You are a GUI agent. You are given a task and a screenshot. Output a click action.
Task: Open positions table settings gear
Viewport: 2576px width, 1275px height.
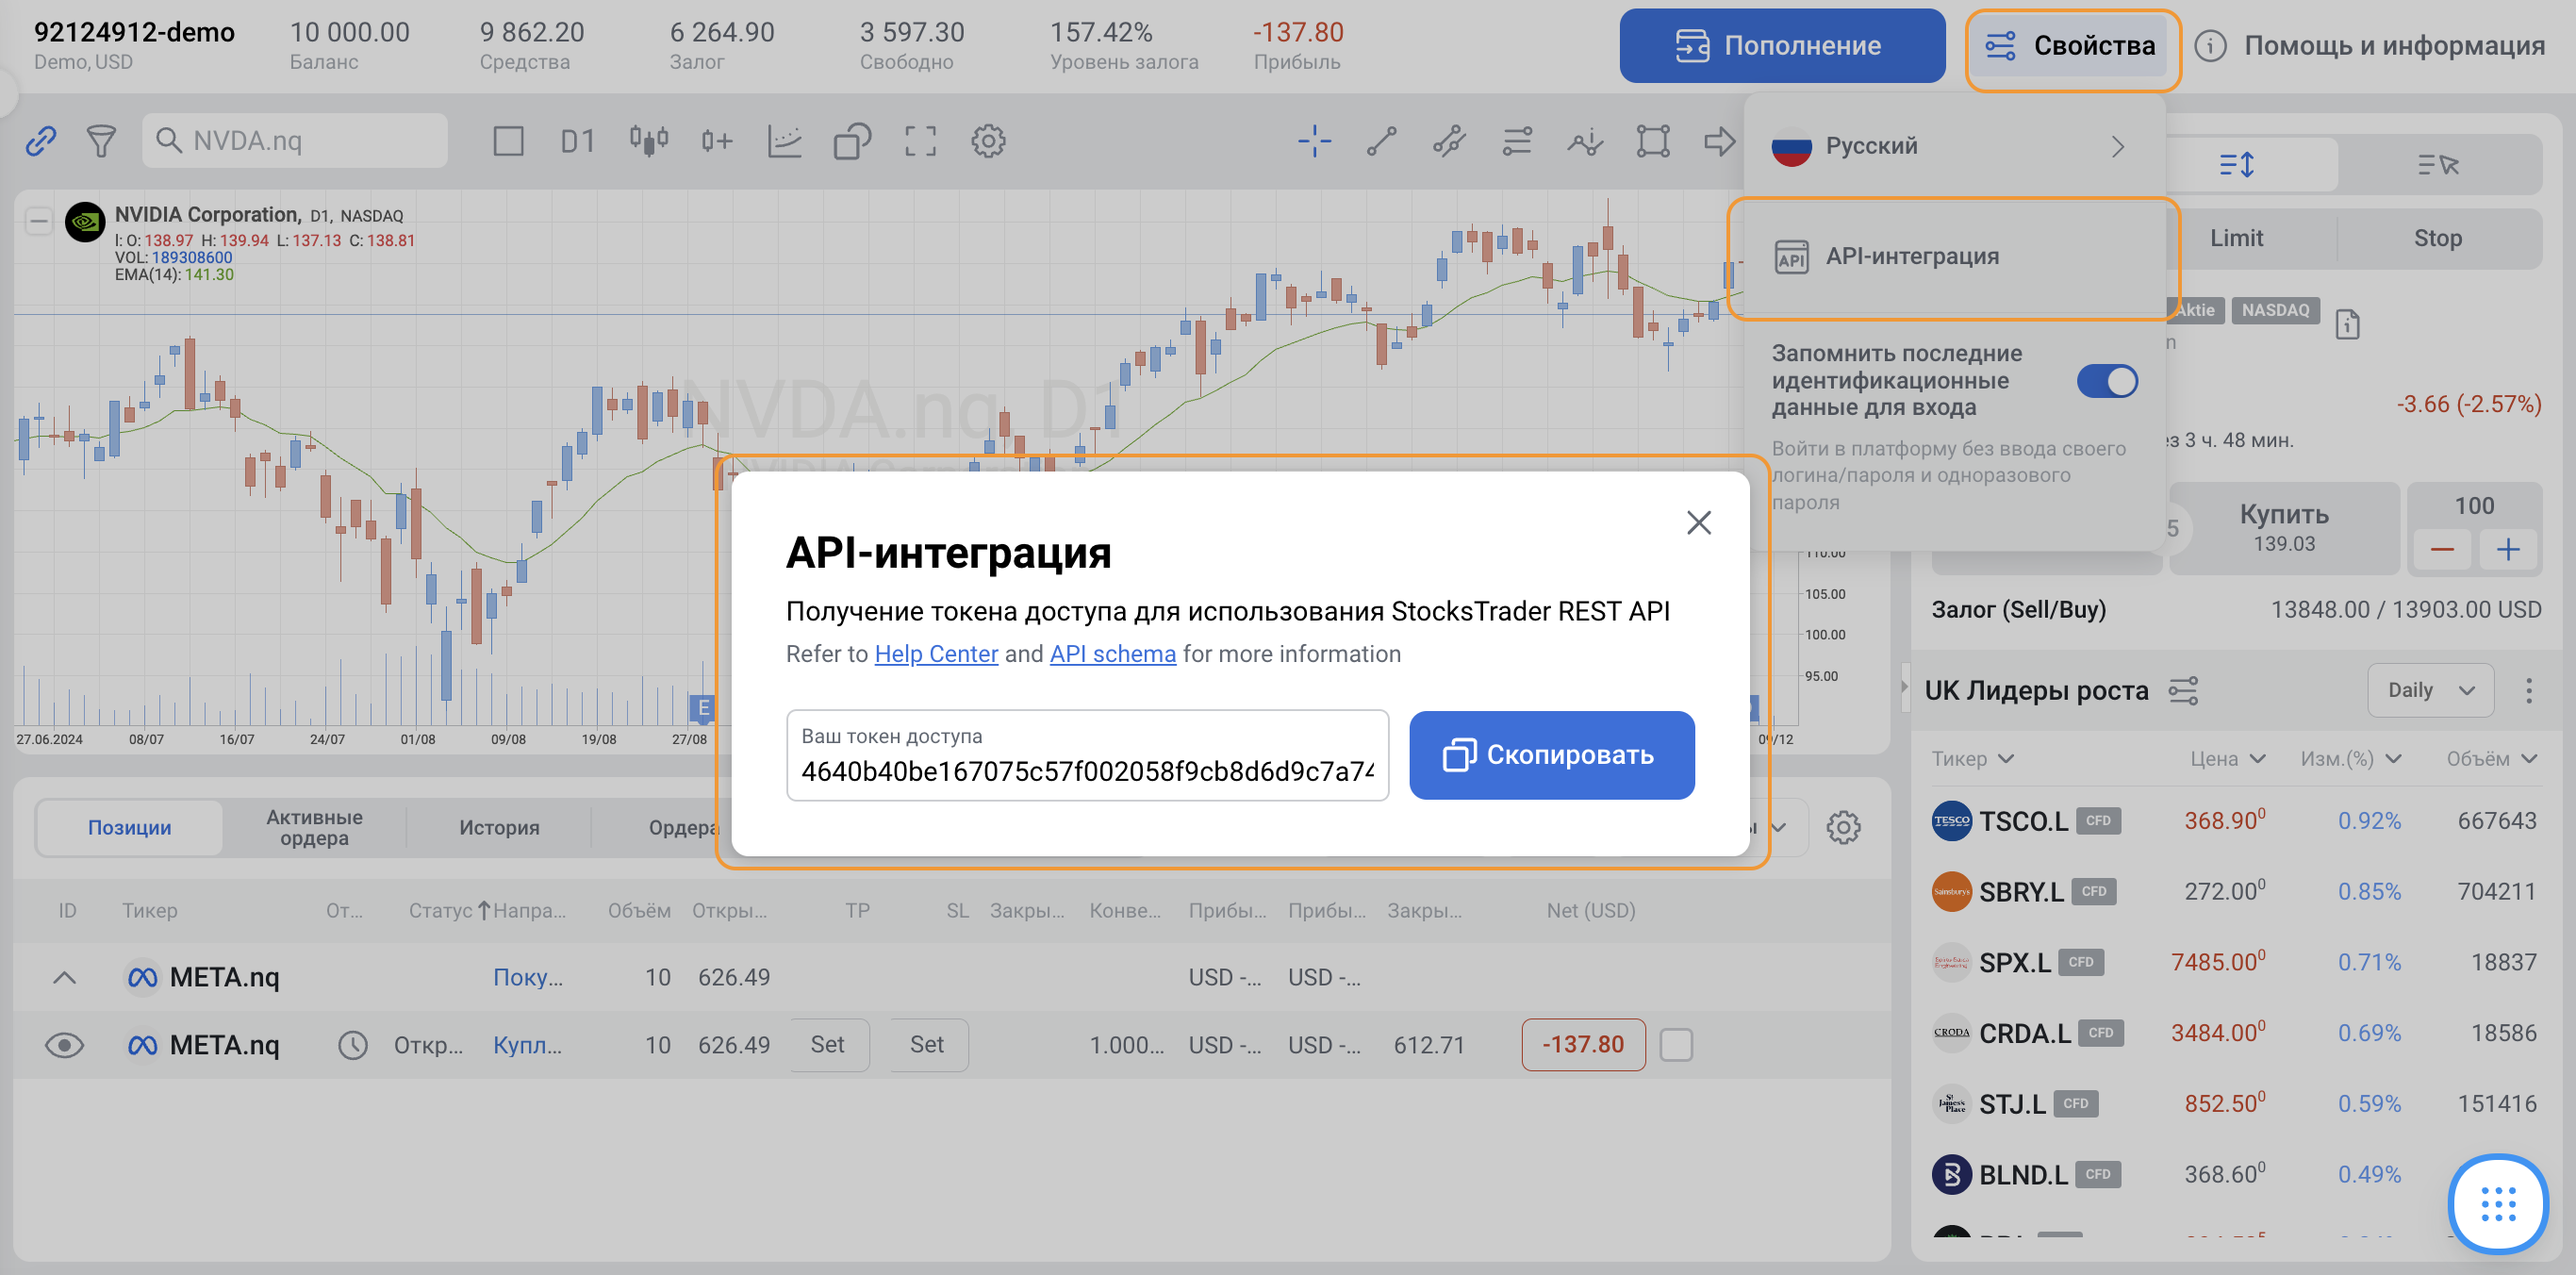[x=1843, y=827]
